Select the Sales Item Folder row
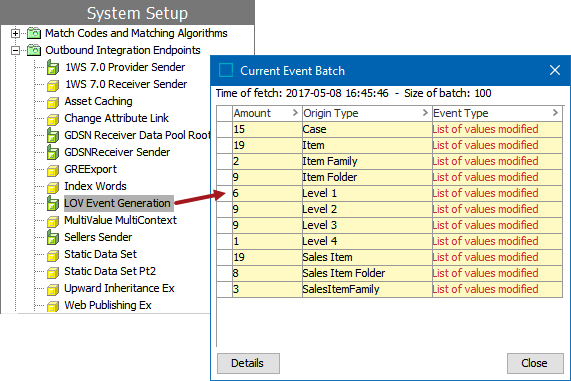 [390, 273]
